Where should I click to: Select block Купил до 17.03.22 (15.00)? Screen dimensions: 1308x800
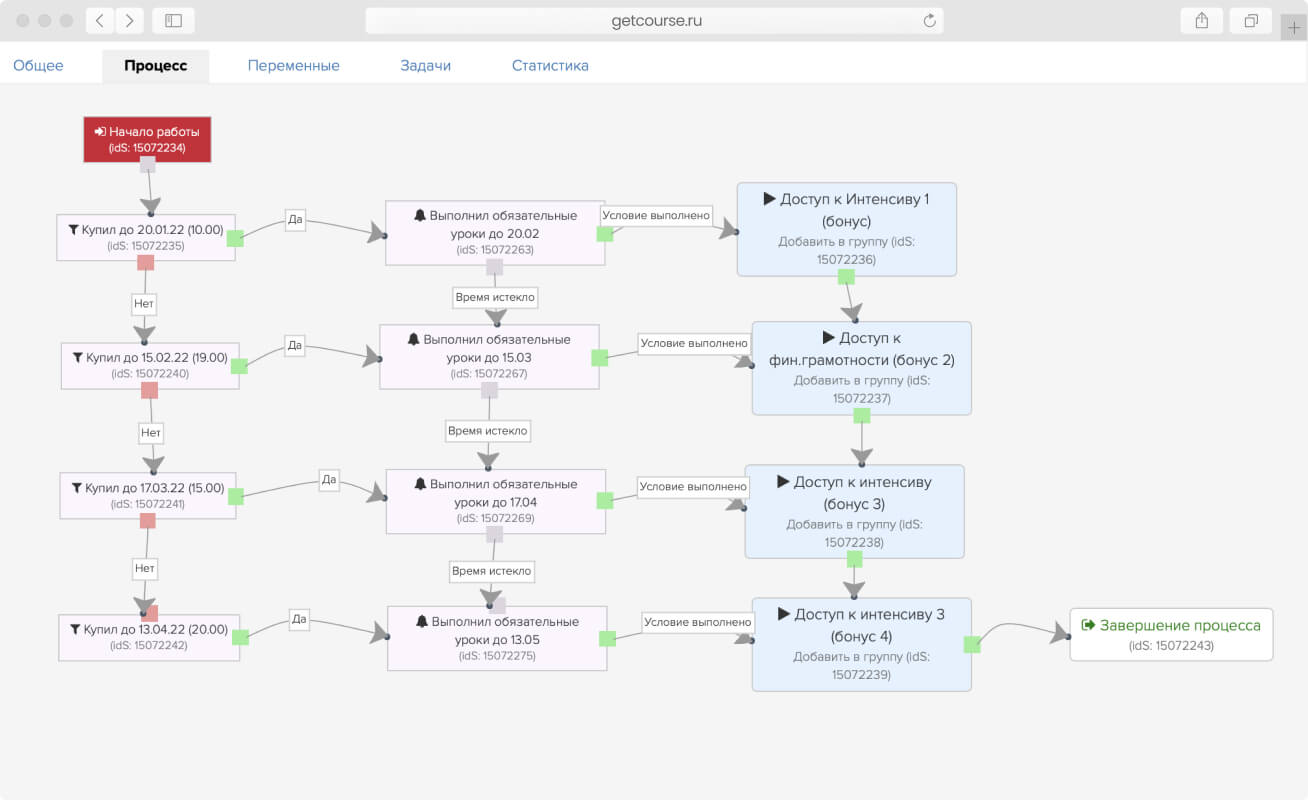(148, 495)
